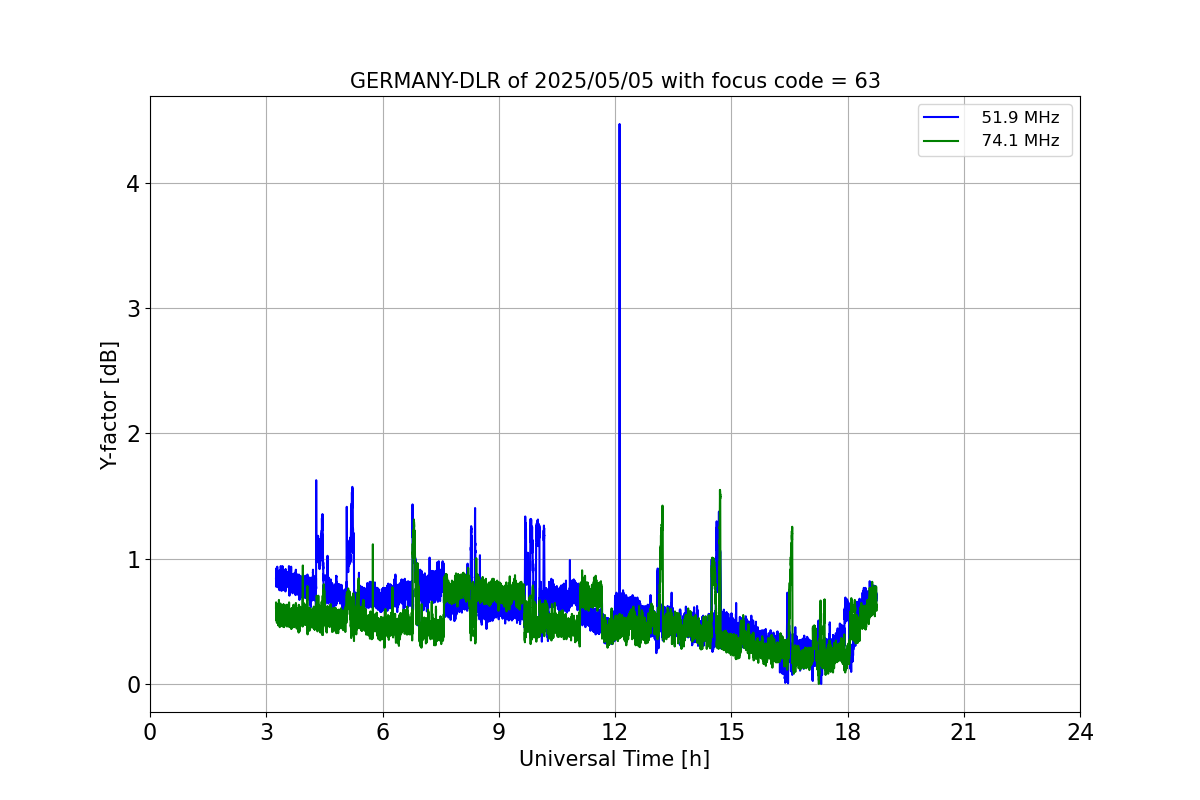Click x-axis tick label 21
This screenshot has height=800, width=1200.
(964, 732)
